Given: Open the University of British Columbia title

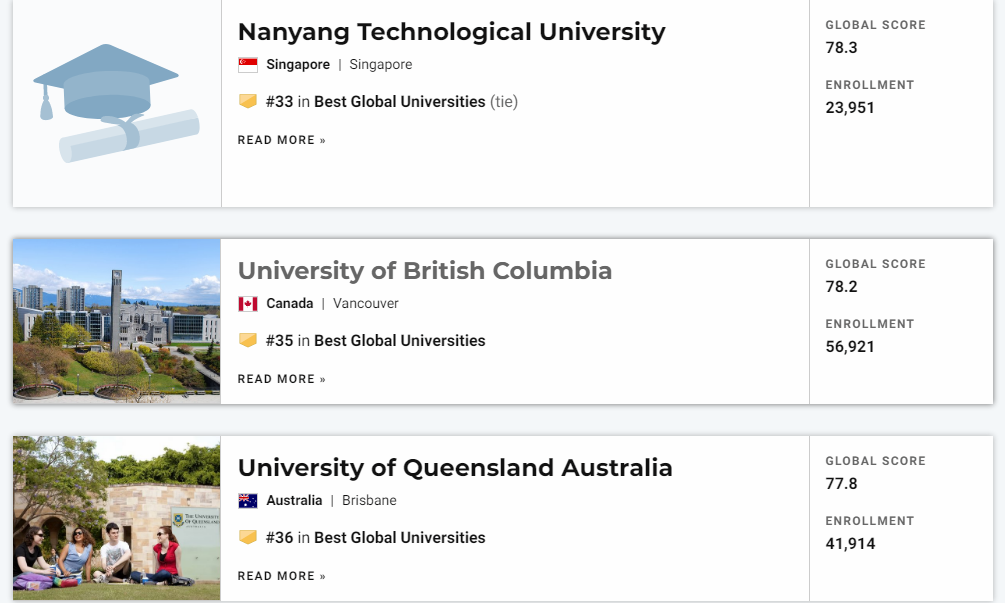Looking at the screenshot, I should pos(425,271).
